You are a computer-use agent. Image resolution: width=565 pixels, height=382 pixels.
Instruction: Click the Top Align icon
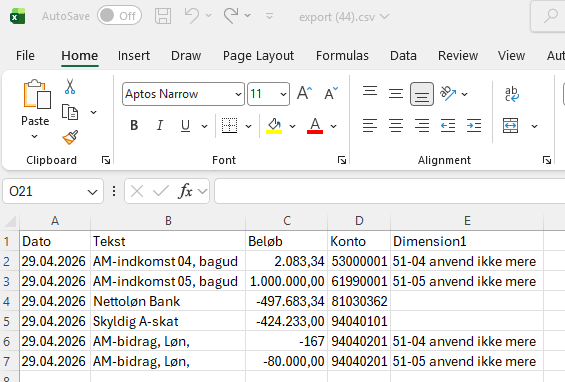pyautogui.click(x=370, y=91)
